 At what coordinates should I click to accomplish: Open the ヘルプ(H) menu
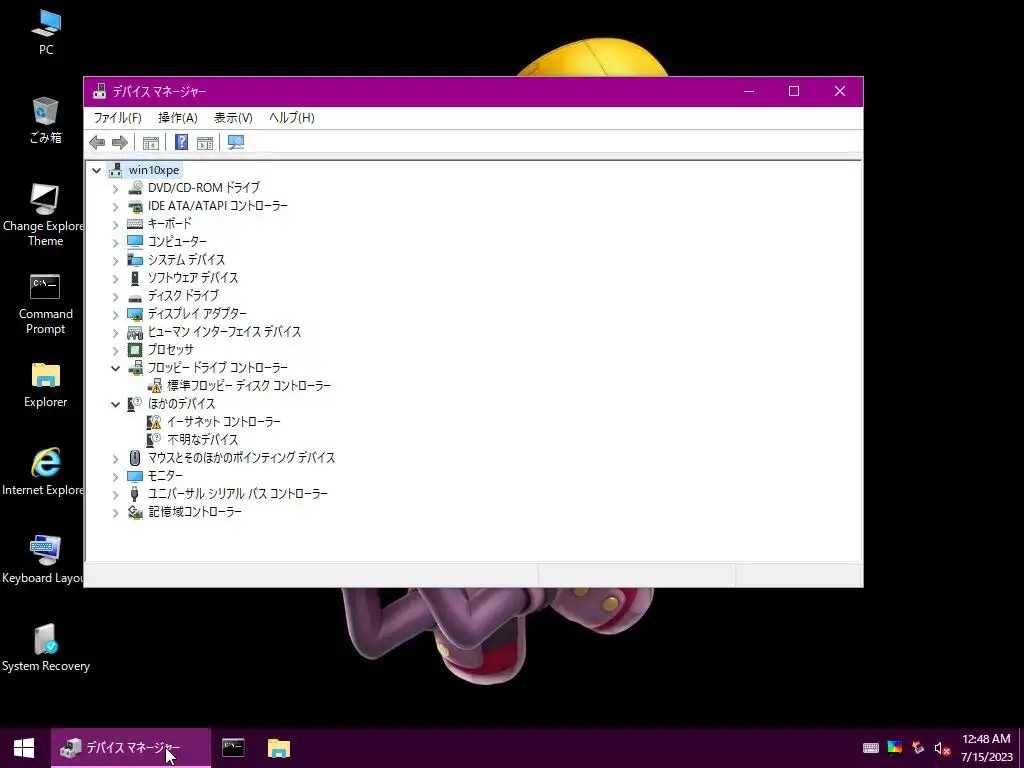(x=292, y=118)
